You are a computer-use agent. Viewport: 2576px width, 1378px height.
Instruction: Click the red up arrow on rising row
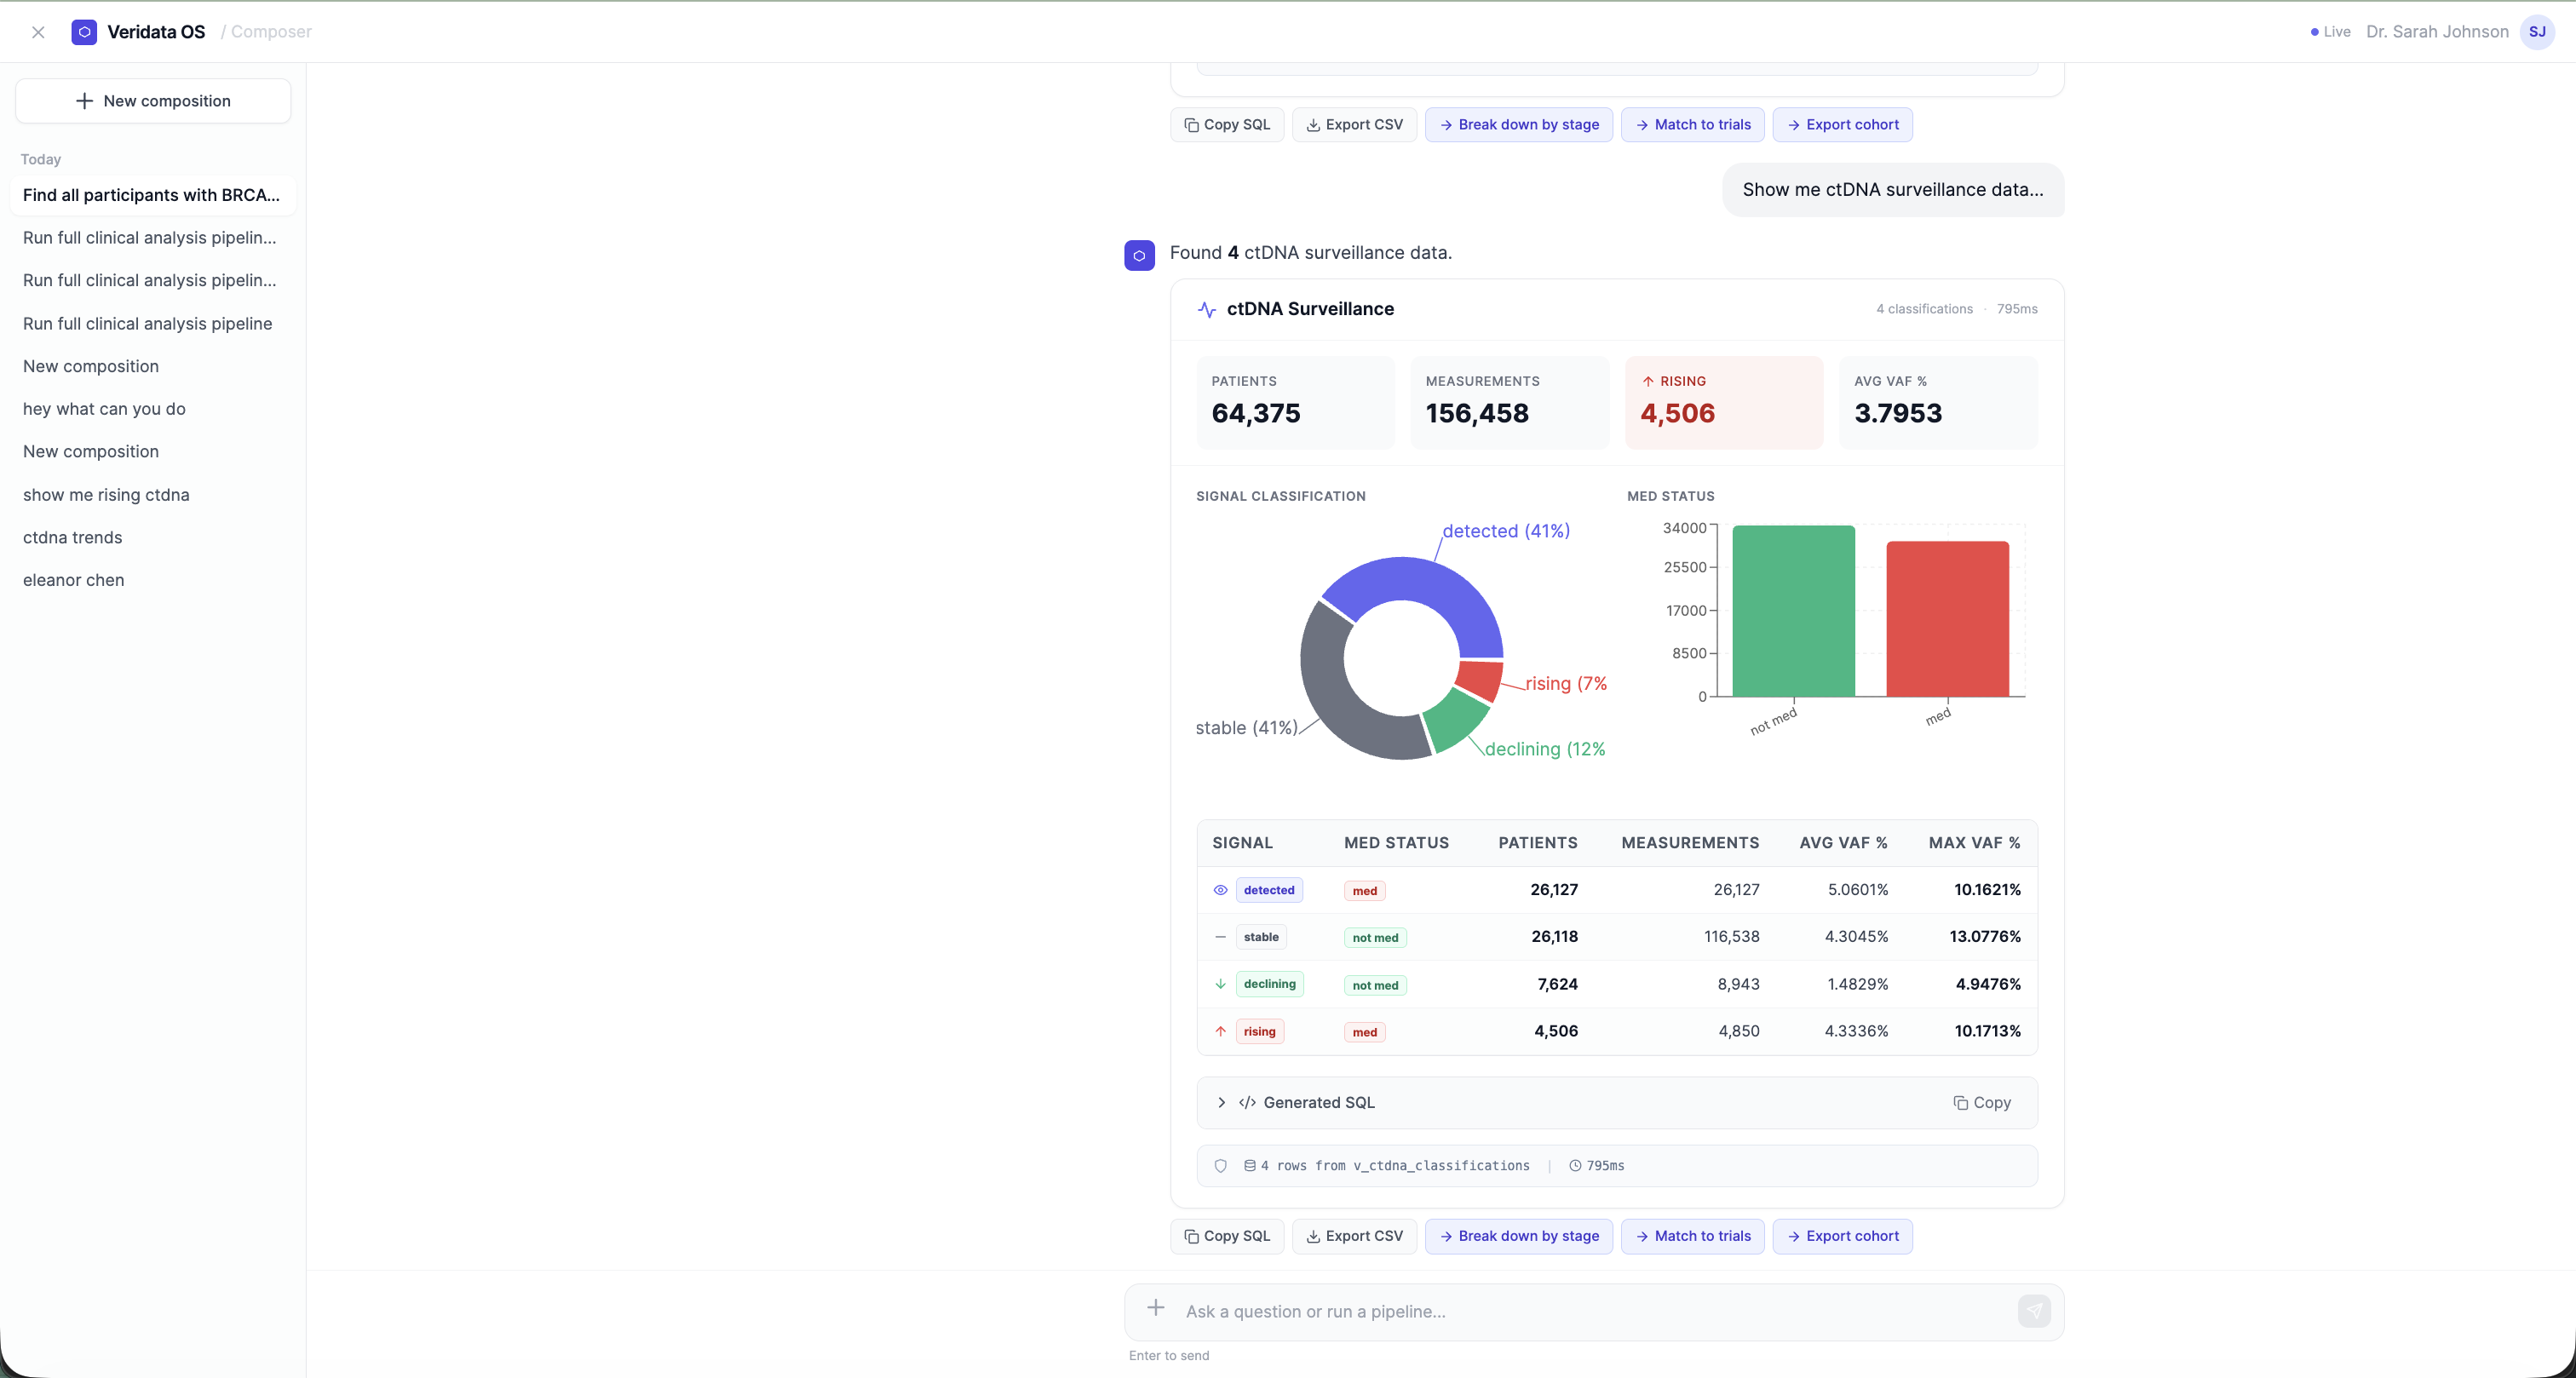point(1220,1031)
